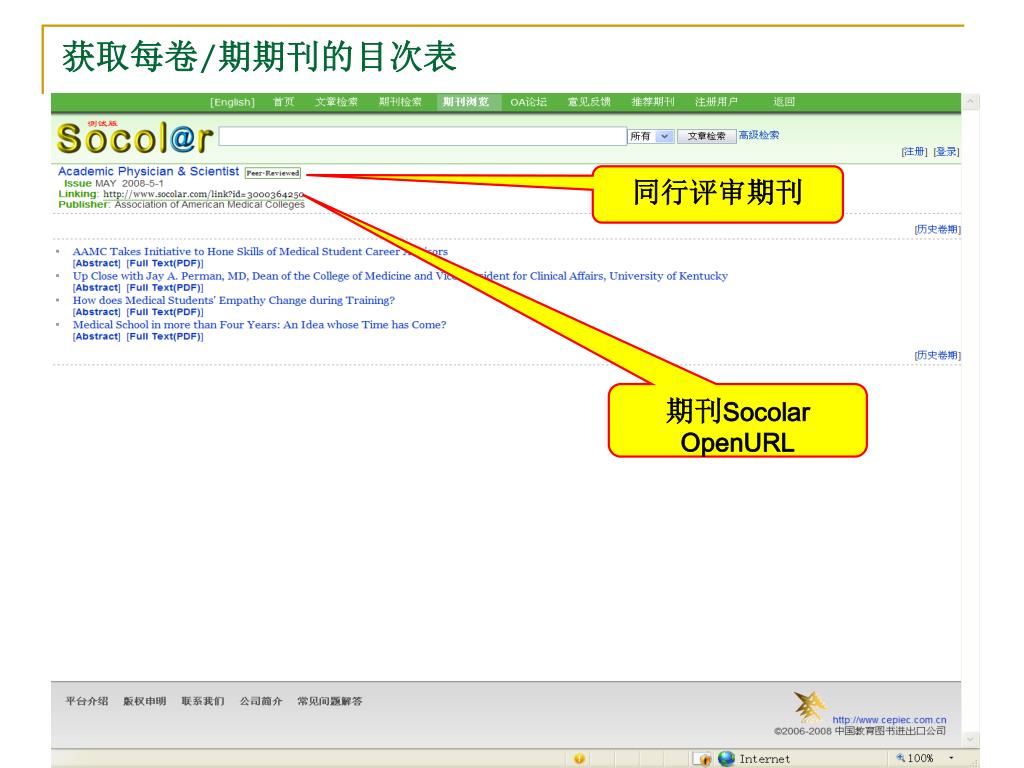Select the 期刊浏览 menu tab
1024x768 pixels.
[466, 102]
